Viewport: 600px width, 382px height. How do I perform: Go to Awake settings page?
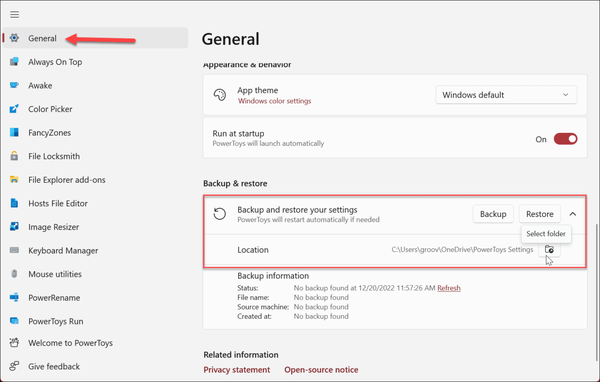[x=96, y=85]
